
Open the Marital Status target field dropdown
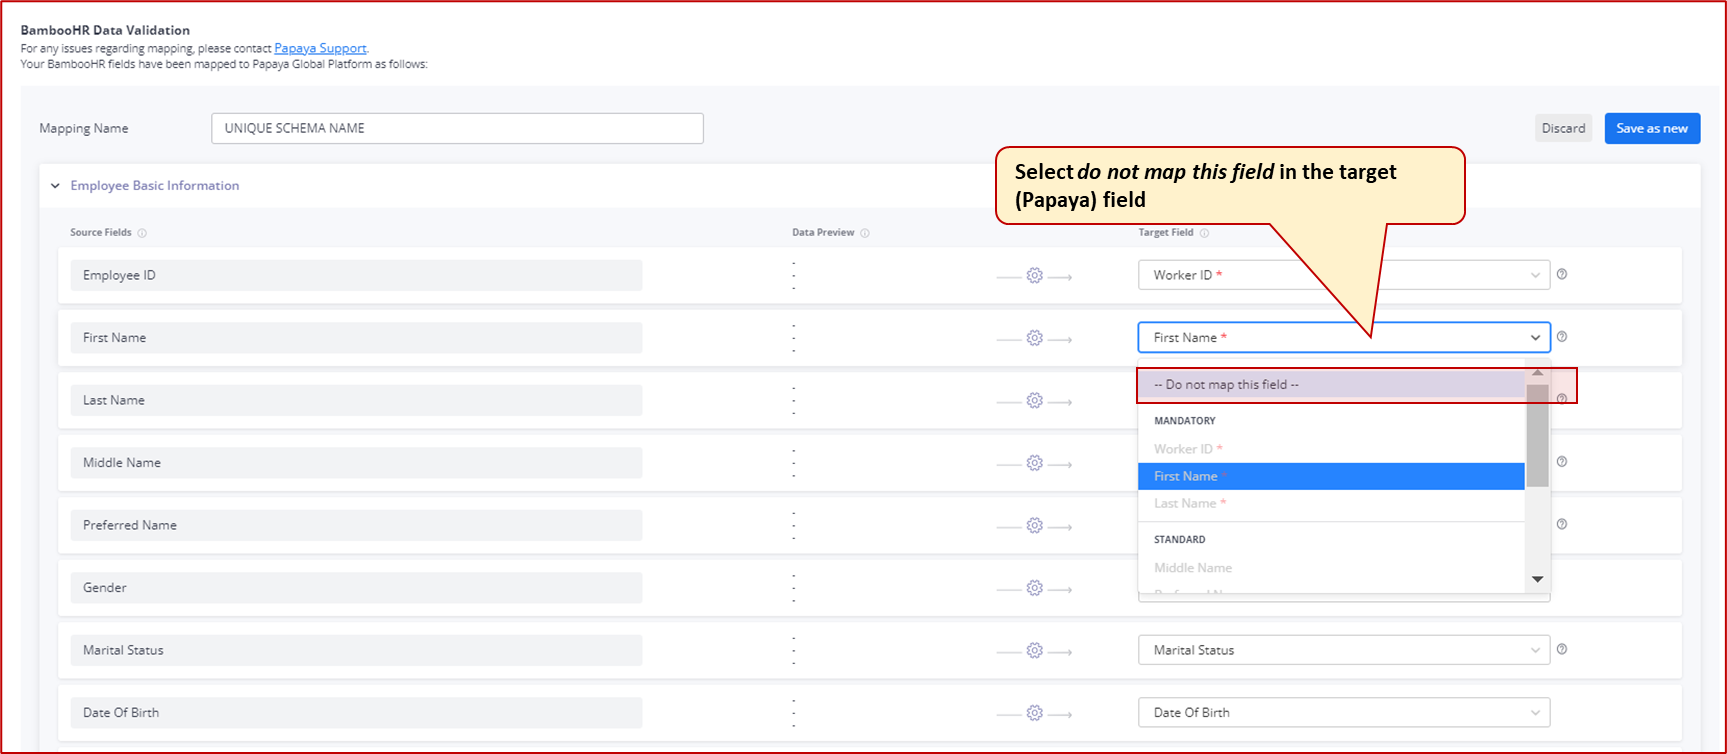click(x=1344, y=650)
